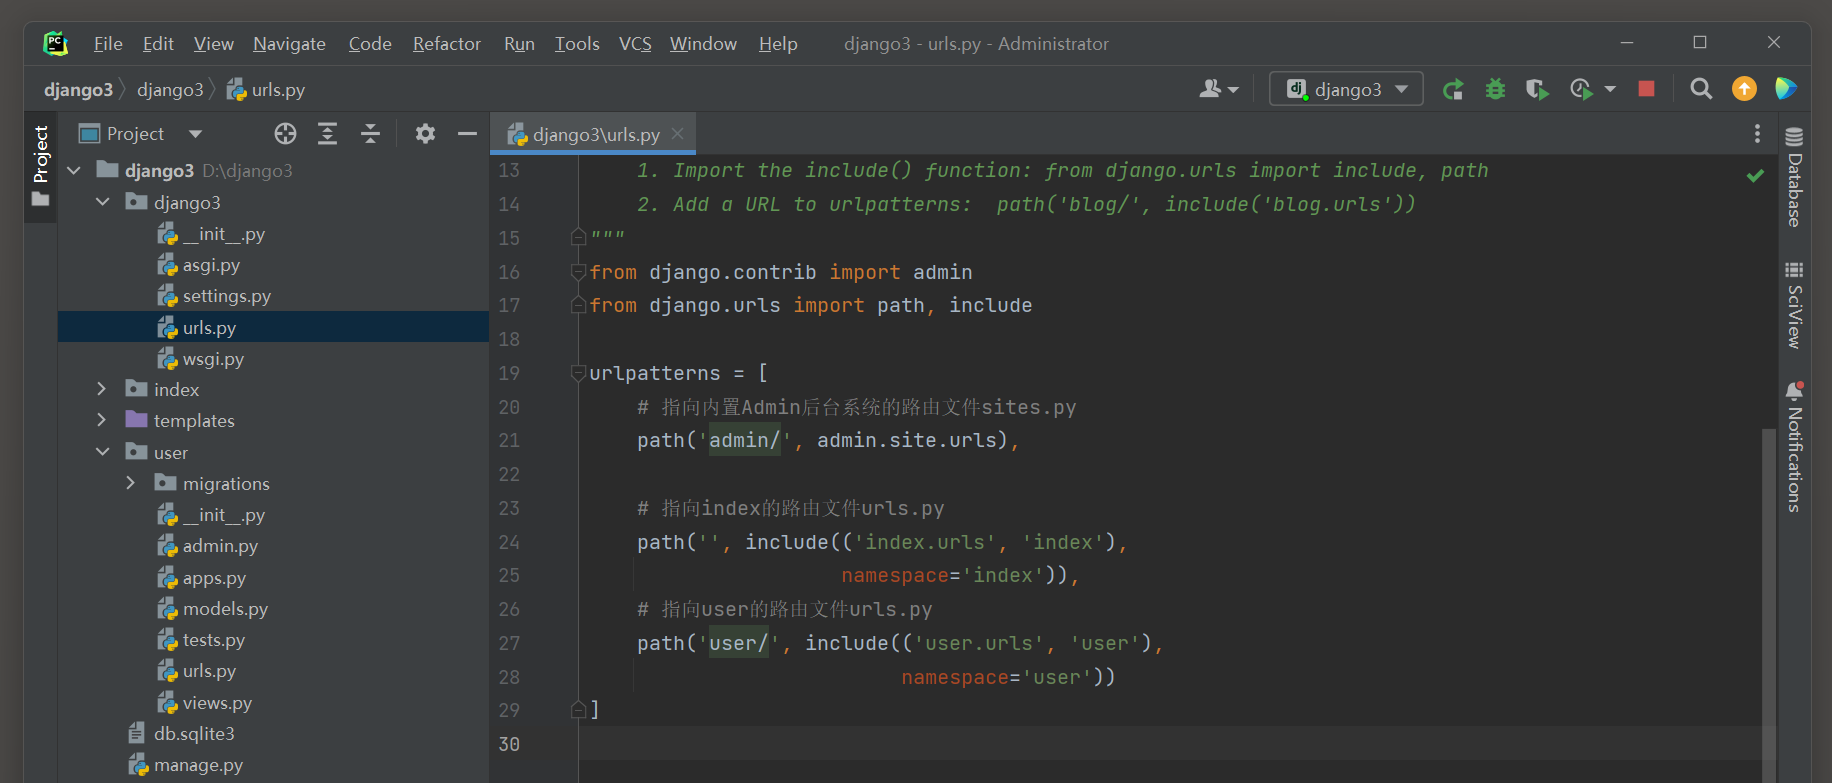The height and width of the screenshot is (783, 1832).
Task: Open profiler options dropdown arrow
Action: [1610, 89]
